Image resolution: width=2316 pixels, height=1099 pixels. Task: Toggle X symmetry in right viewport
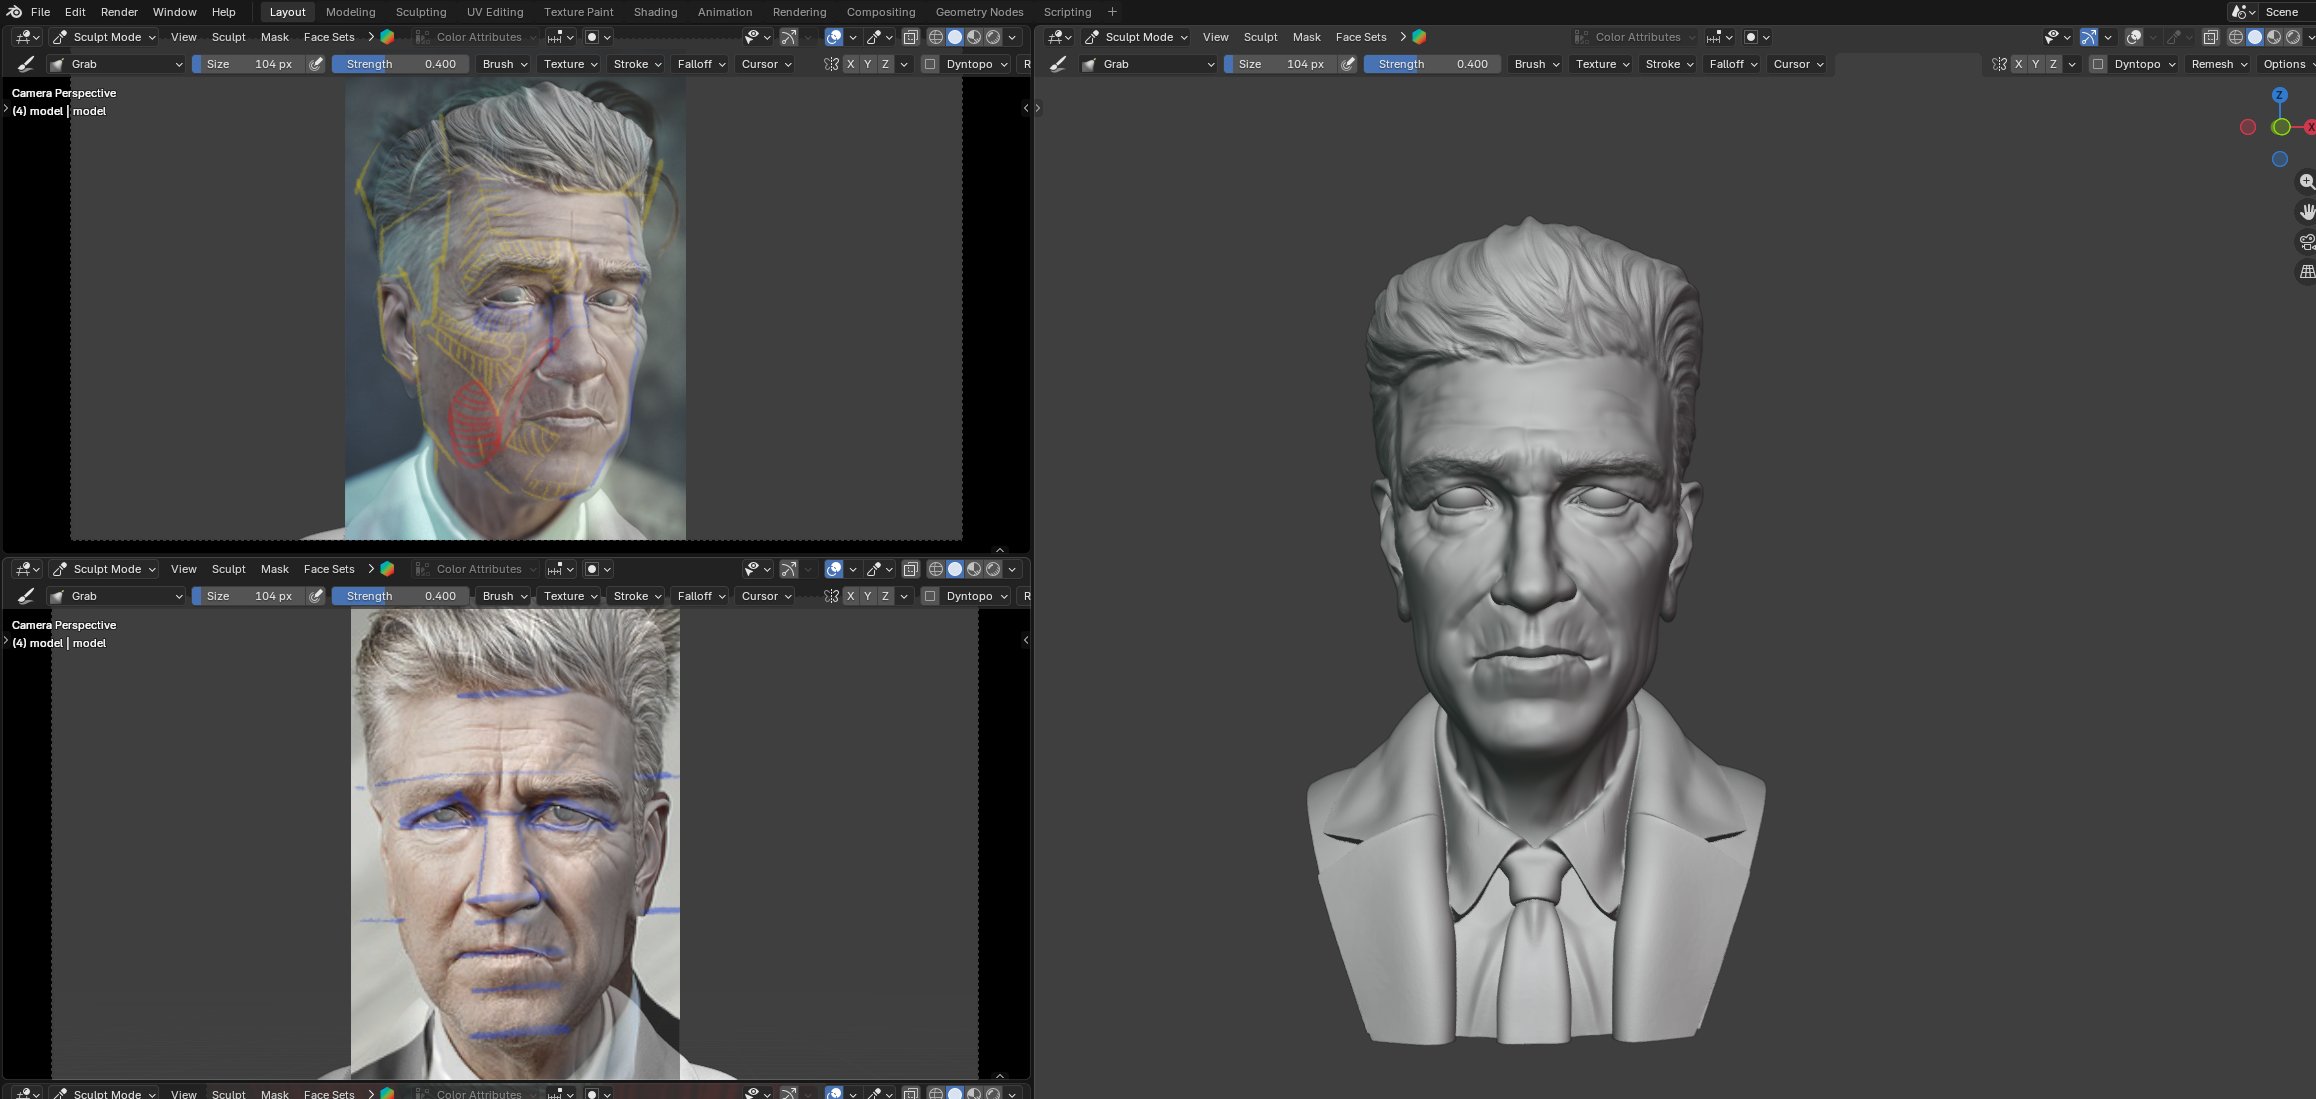pyautogui.click(x=2018, y=64)
